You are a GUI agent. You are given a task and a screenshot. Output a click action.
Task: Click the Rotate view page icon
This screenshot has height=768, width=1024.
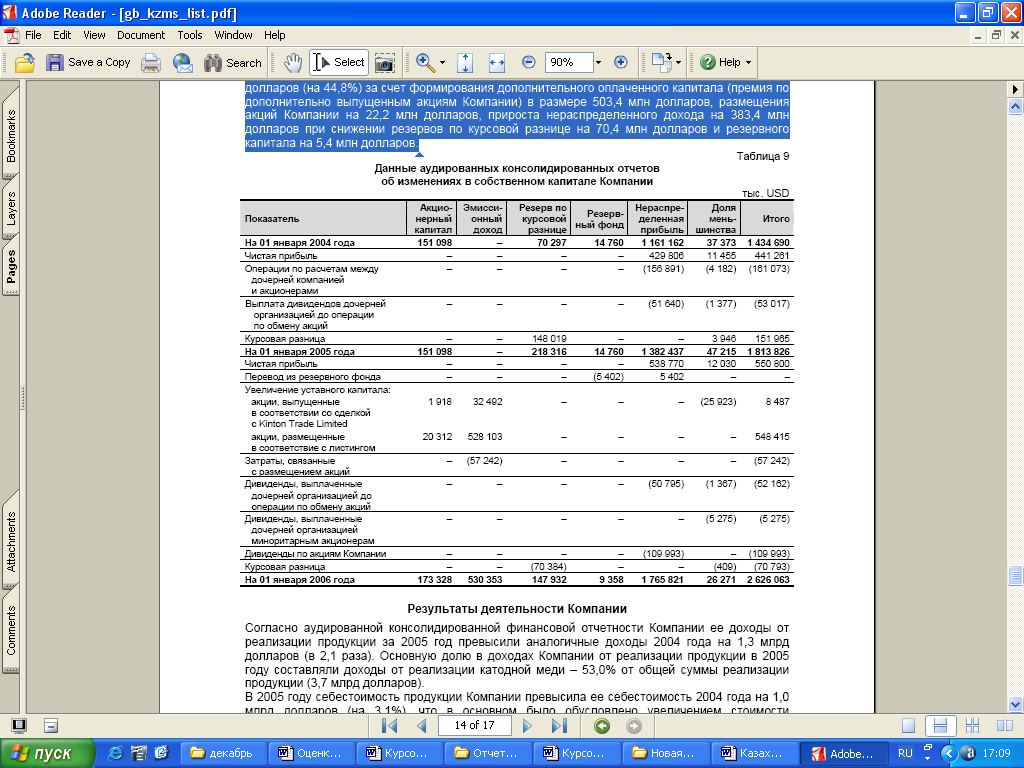pos(662,63)
